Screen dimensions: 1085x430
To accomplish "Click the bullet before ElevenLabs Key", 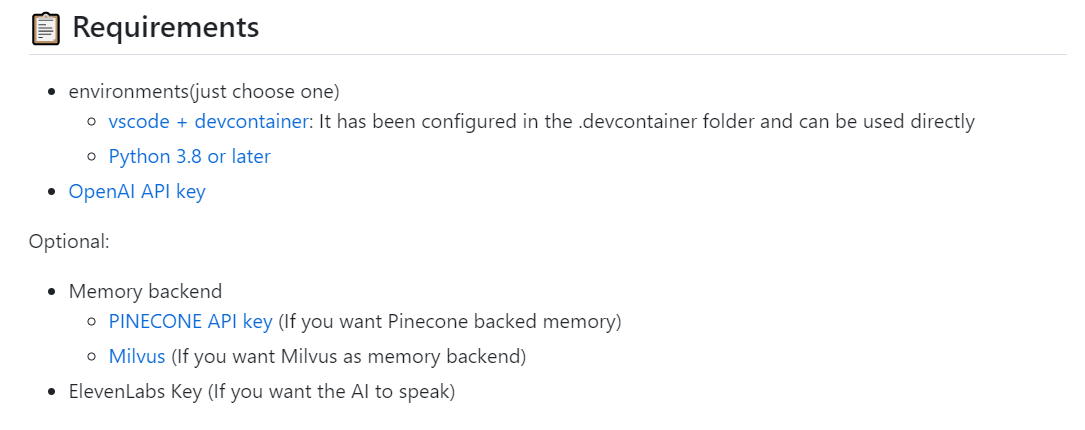I will point(52,392).
